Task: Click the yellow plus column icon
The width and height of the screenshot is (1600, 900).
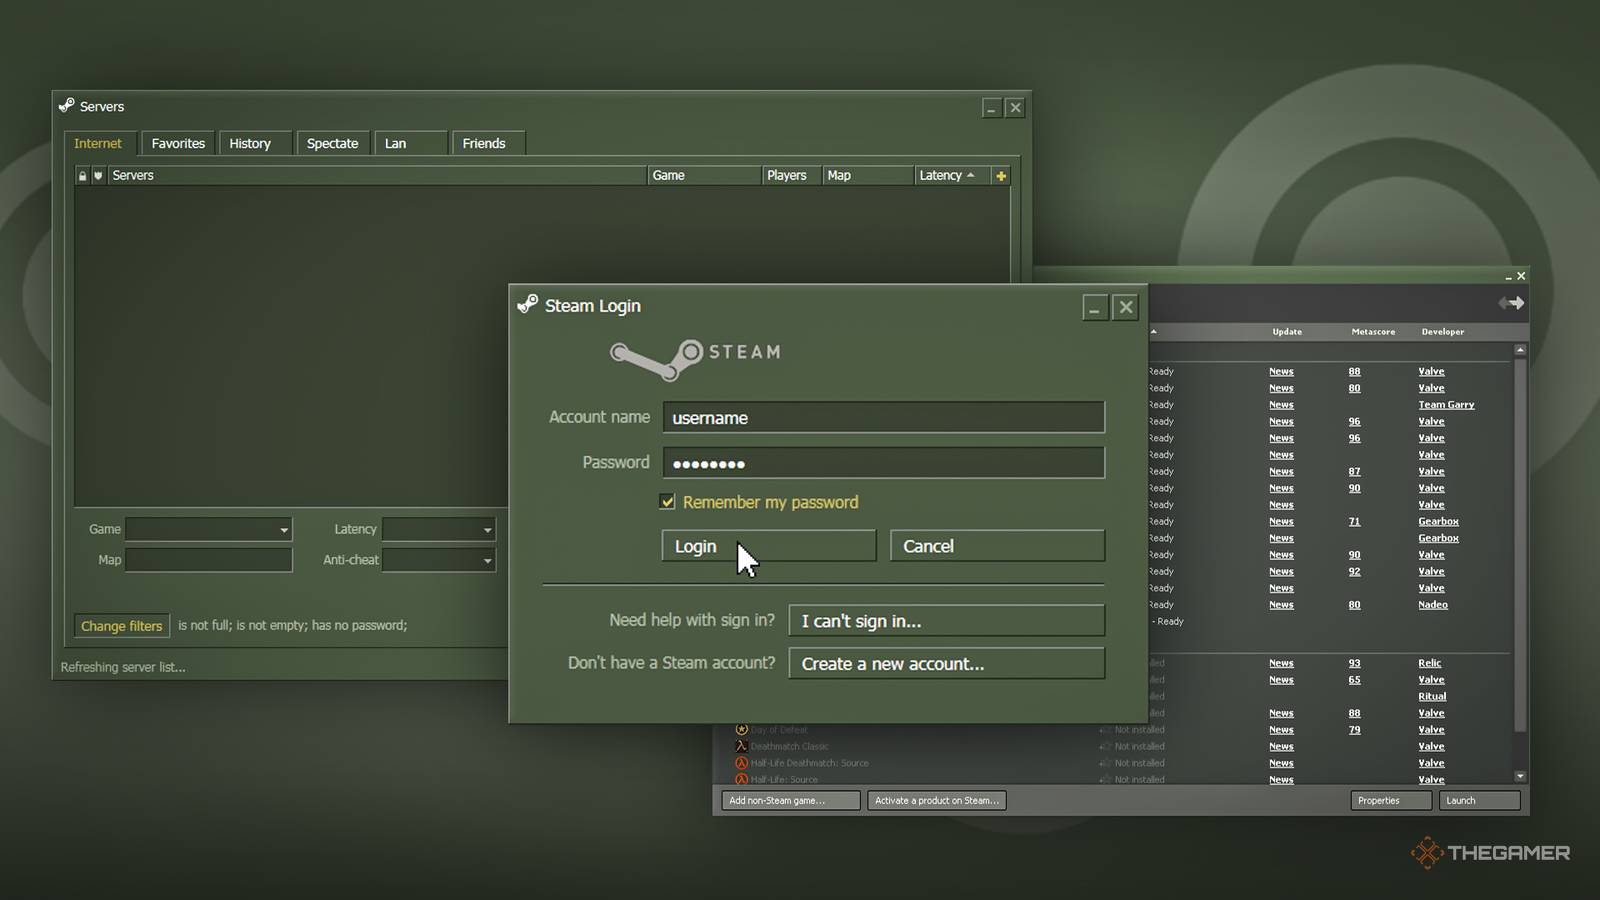Action: [1000, 176]
